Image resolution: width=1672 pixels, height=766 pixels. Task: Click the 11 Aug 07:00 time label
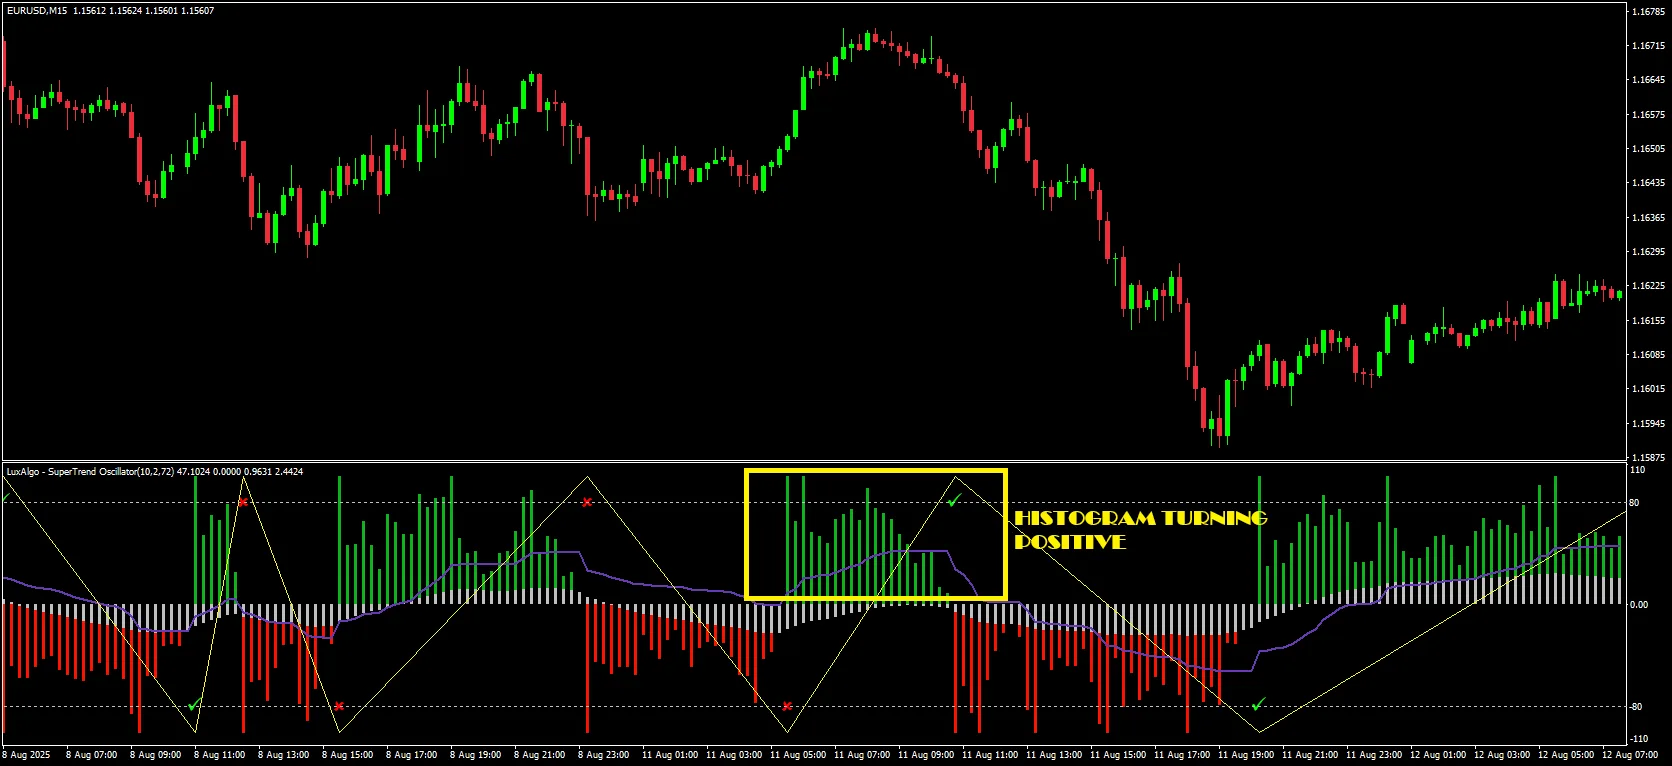862,755
